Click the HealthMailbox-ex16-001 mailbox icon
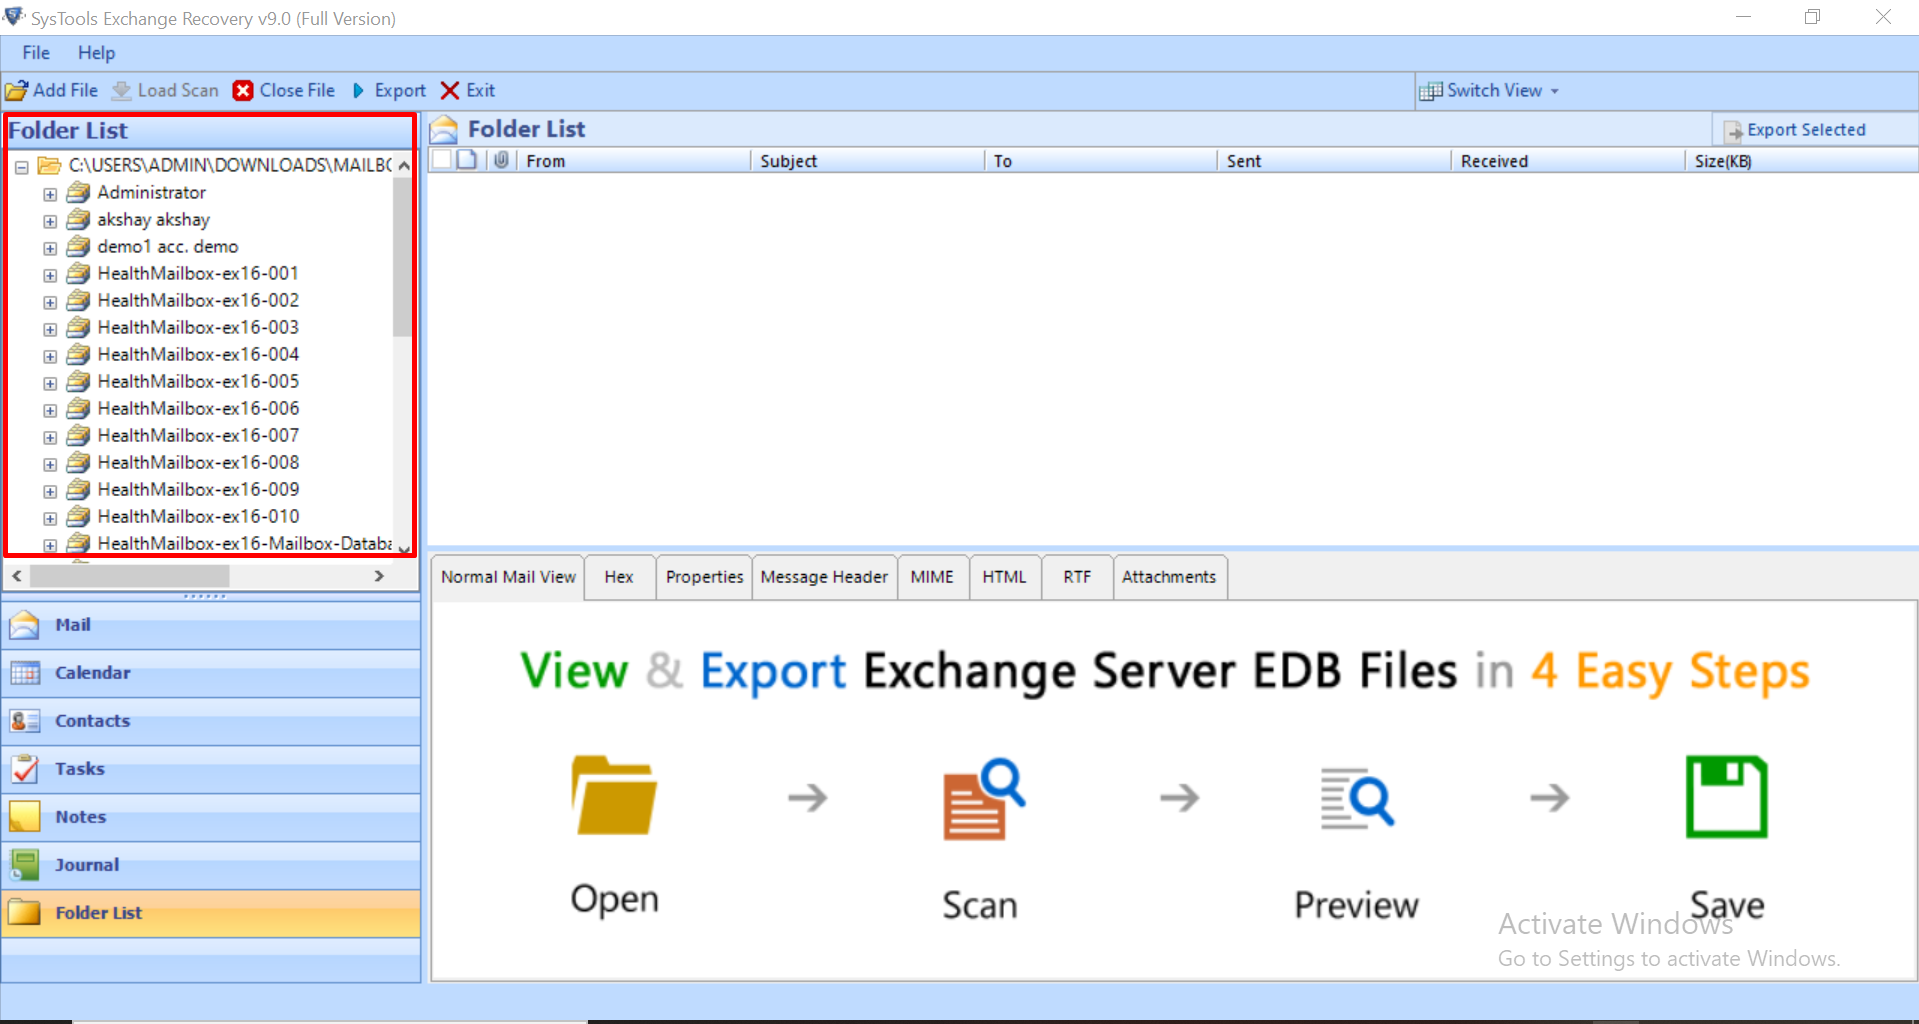This screenshot has width=1919, height=1024. point(78,273)
